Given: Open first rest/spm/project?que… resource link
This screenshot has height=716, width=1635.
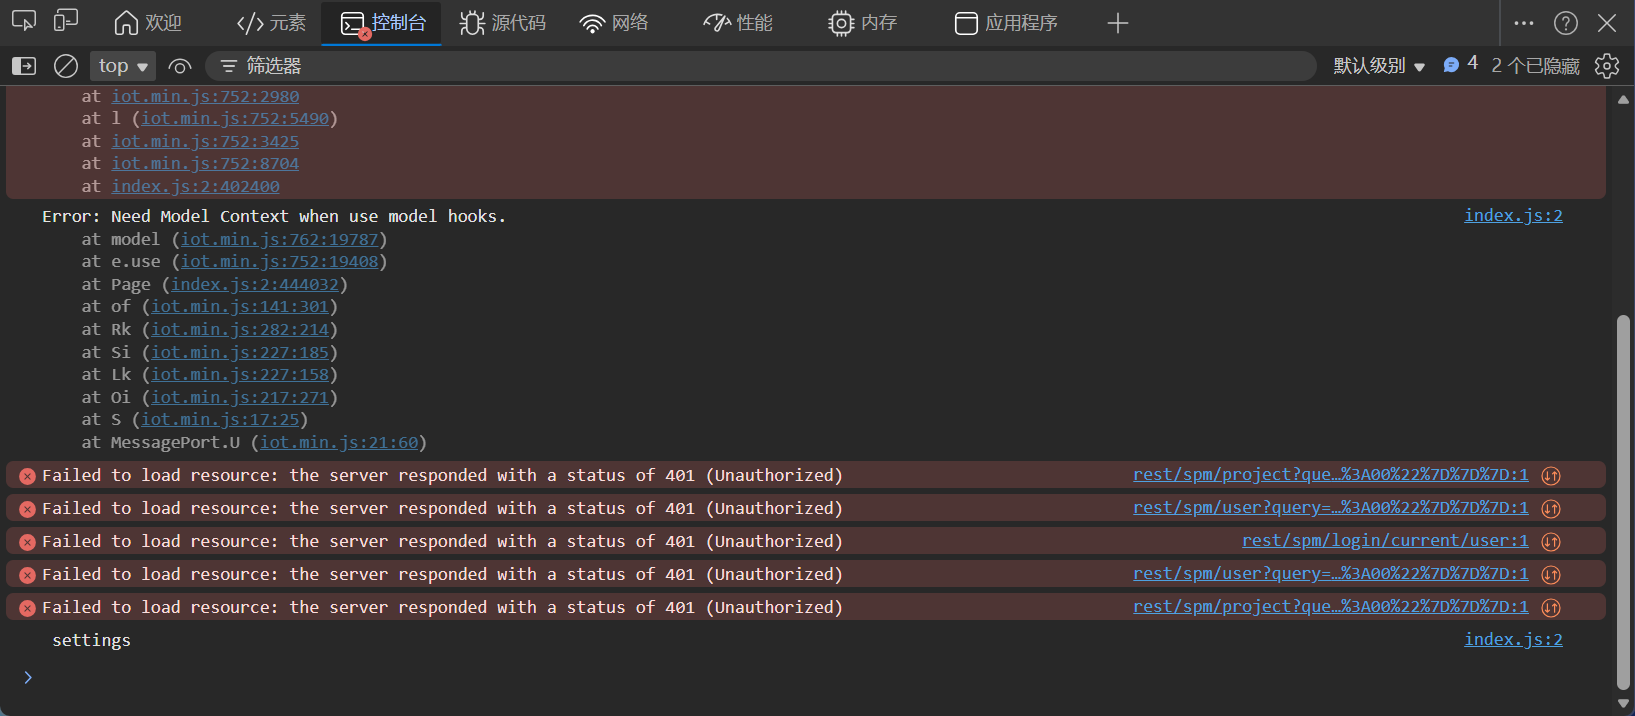Looking at the screenshot, I should click(1330, 475).
